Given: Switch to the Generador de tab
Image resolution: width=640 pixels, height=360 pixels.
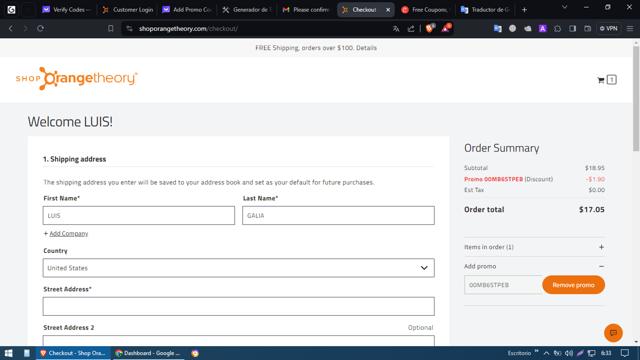Looking at the screenshot, I should click(x=247, y=9).
